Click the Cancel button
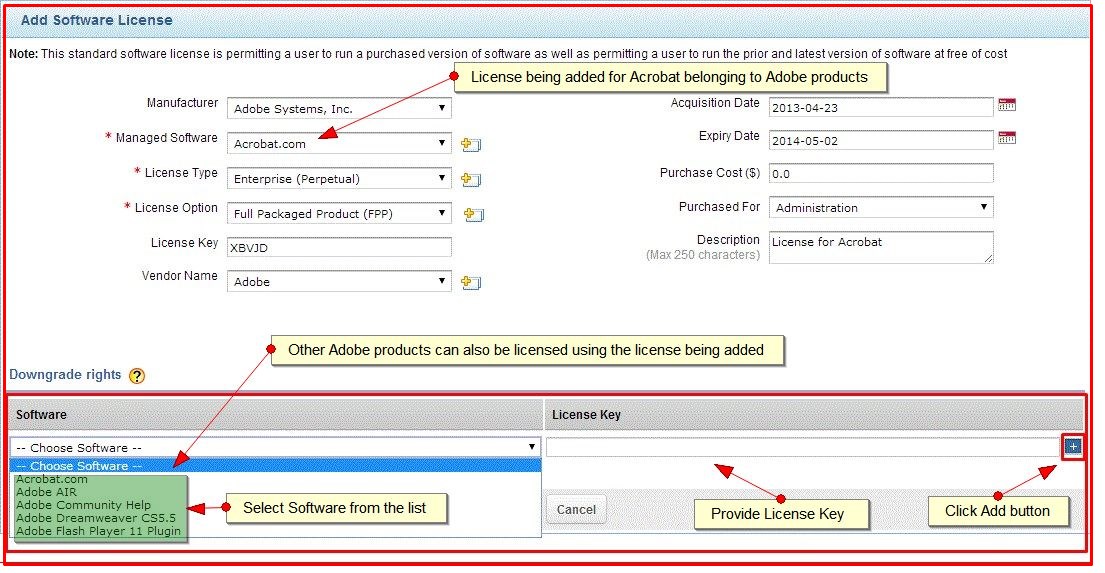This screenshot has height=573, width=1105. click(576, 510)
